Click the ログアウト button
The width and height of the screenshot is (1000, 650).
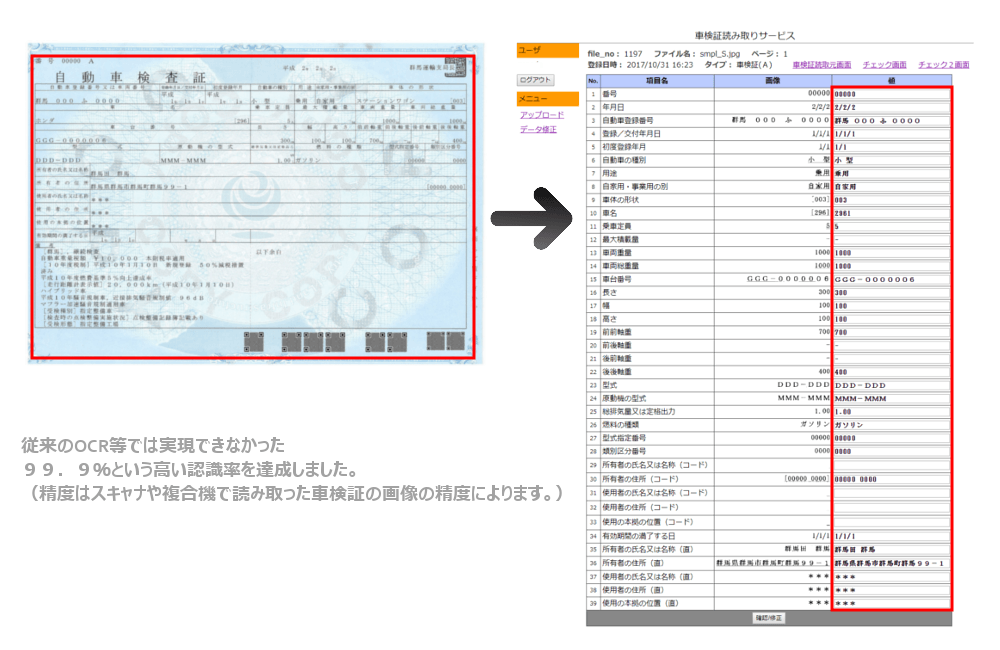tap(535, 79)
